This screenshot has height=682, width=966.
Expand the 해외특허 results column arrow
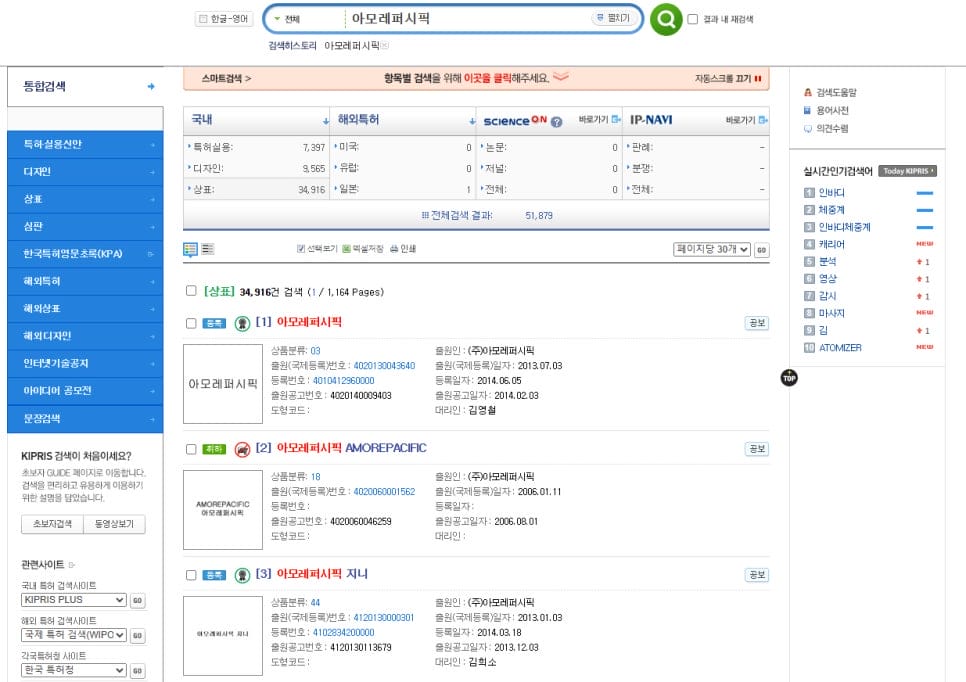pos(472,121)
